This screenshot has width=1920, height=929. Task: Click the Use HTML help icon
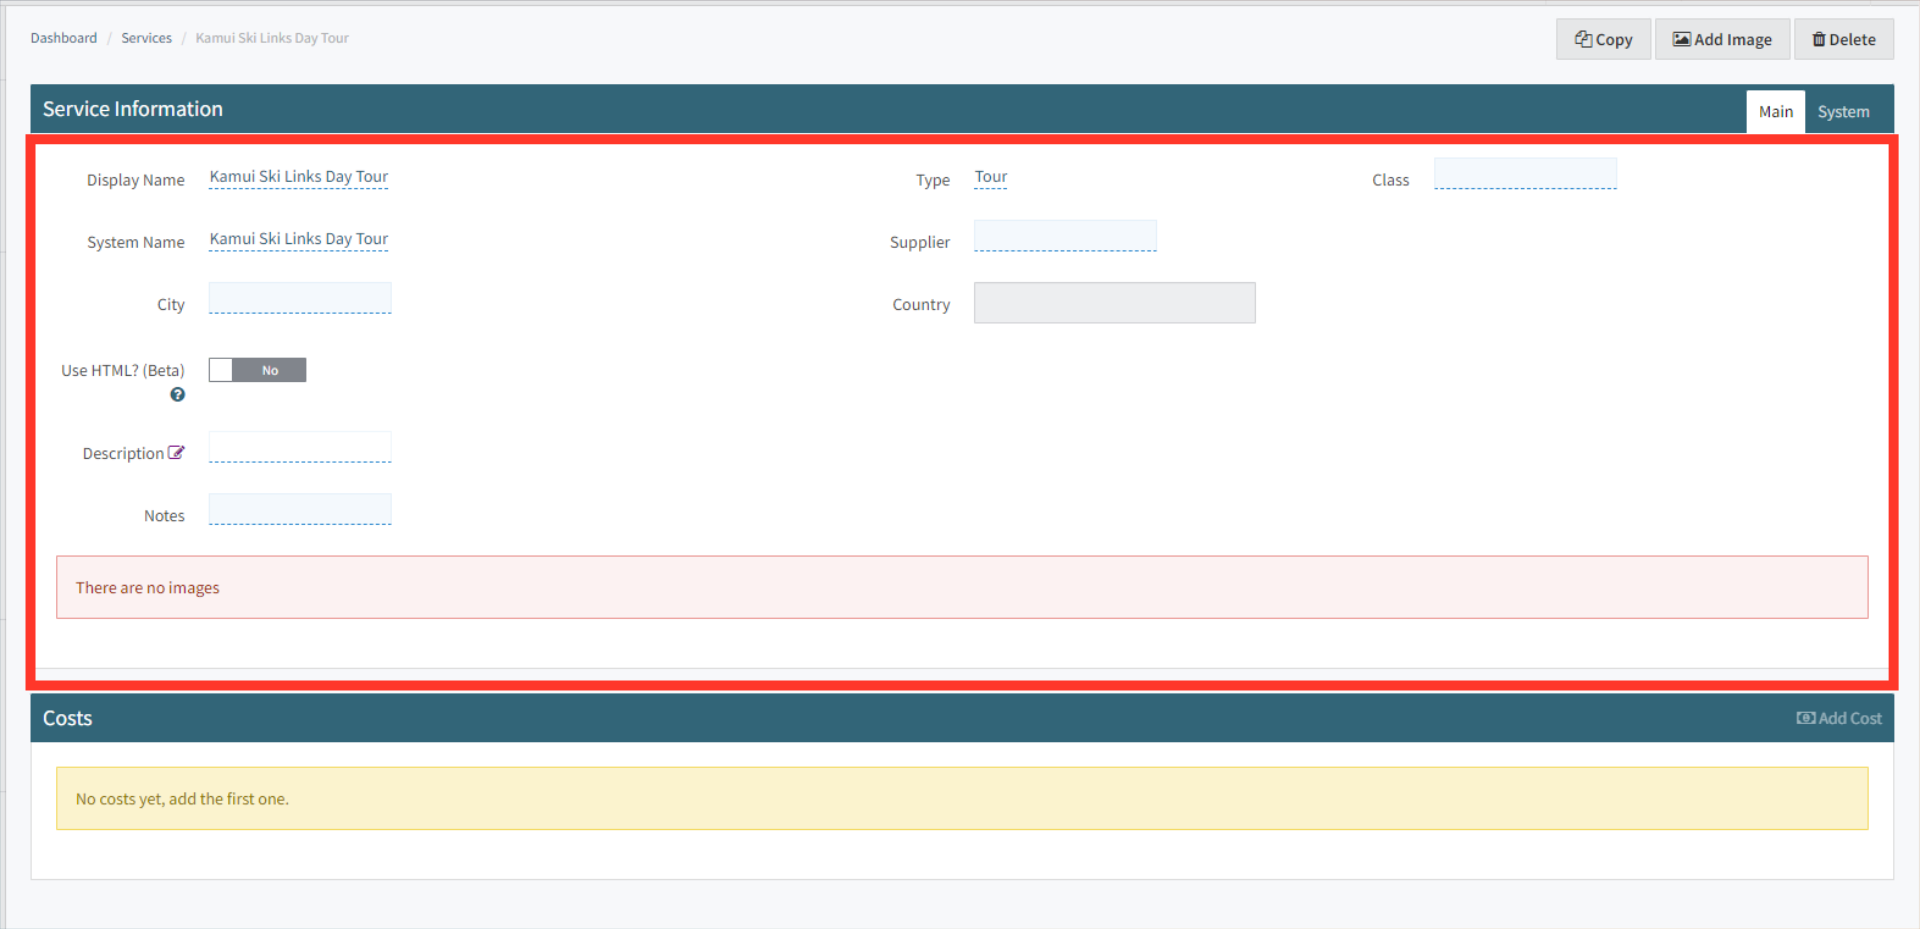pyautogui.click(x=177, y=395)
